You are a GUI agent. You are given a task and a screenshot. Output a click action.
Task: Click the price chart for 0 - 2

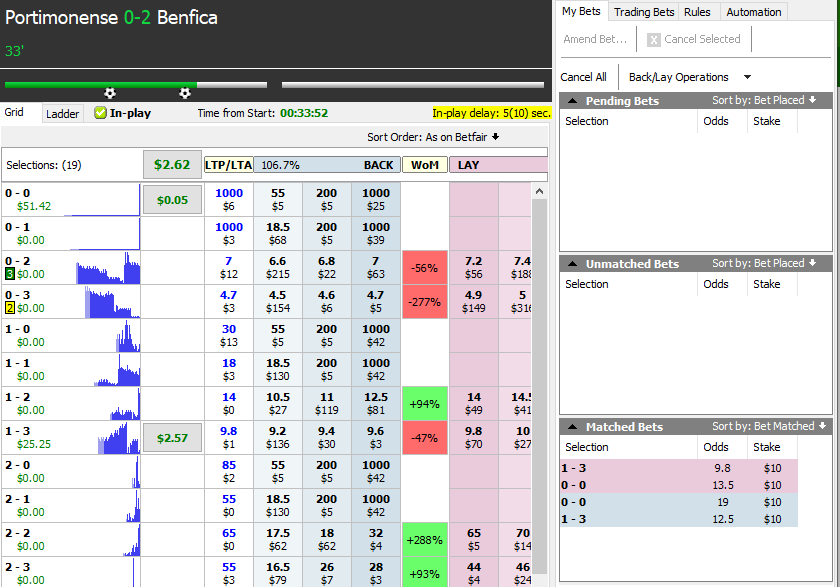pyautogui.click(x=108, y=268)
